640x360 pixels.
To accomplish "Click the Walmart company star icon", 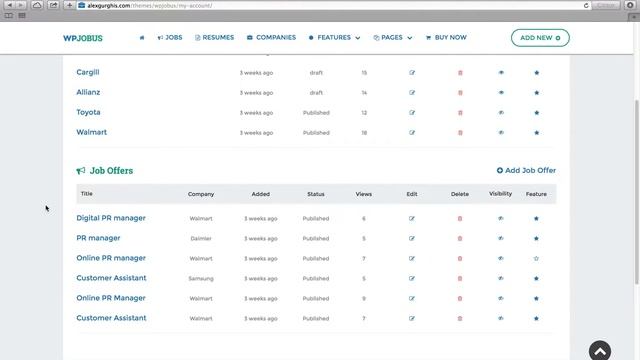I will 536,133.
